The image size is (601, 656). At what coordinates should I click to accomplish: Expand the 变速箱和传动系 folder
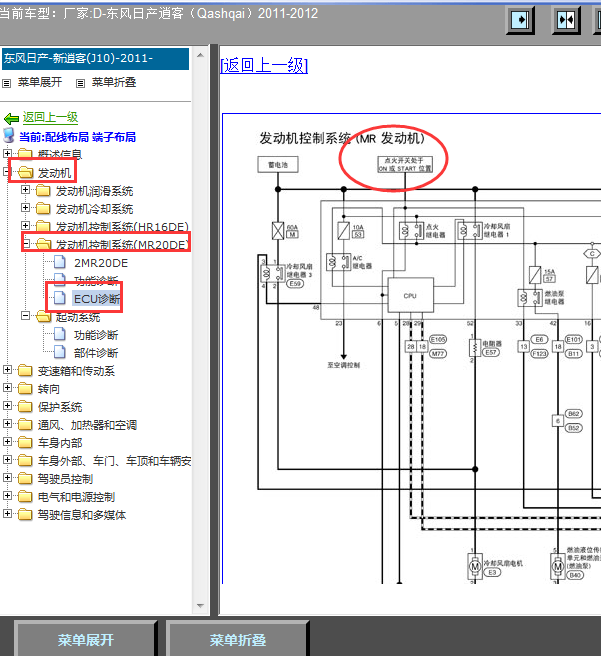[7, 369]
